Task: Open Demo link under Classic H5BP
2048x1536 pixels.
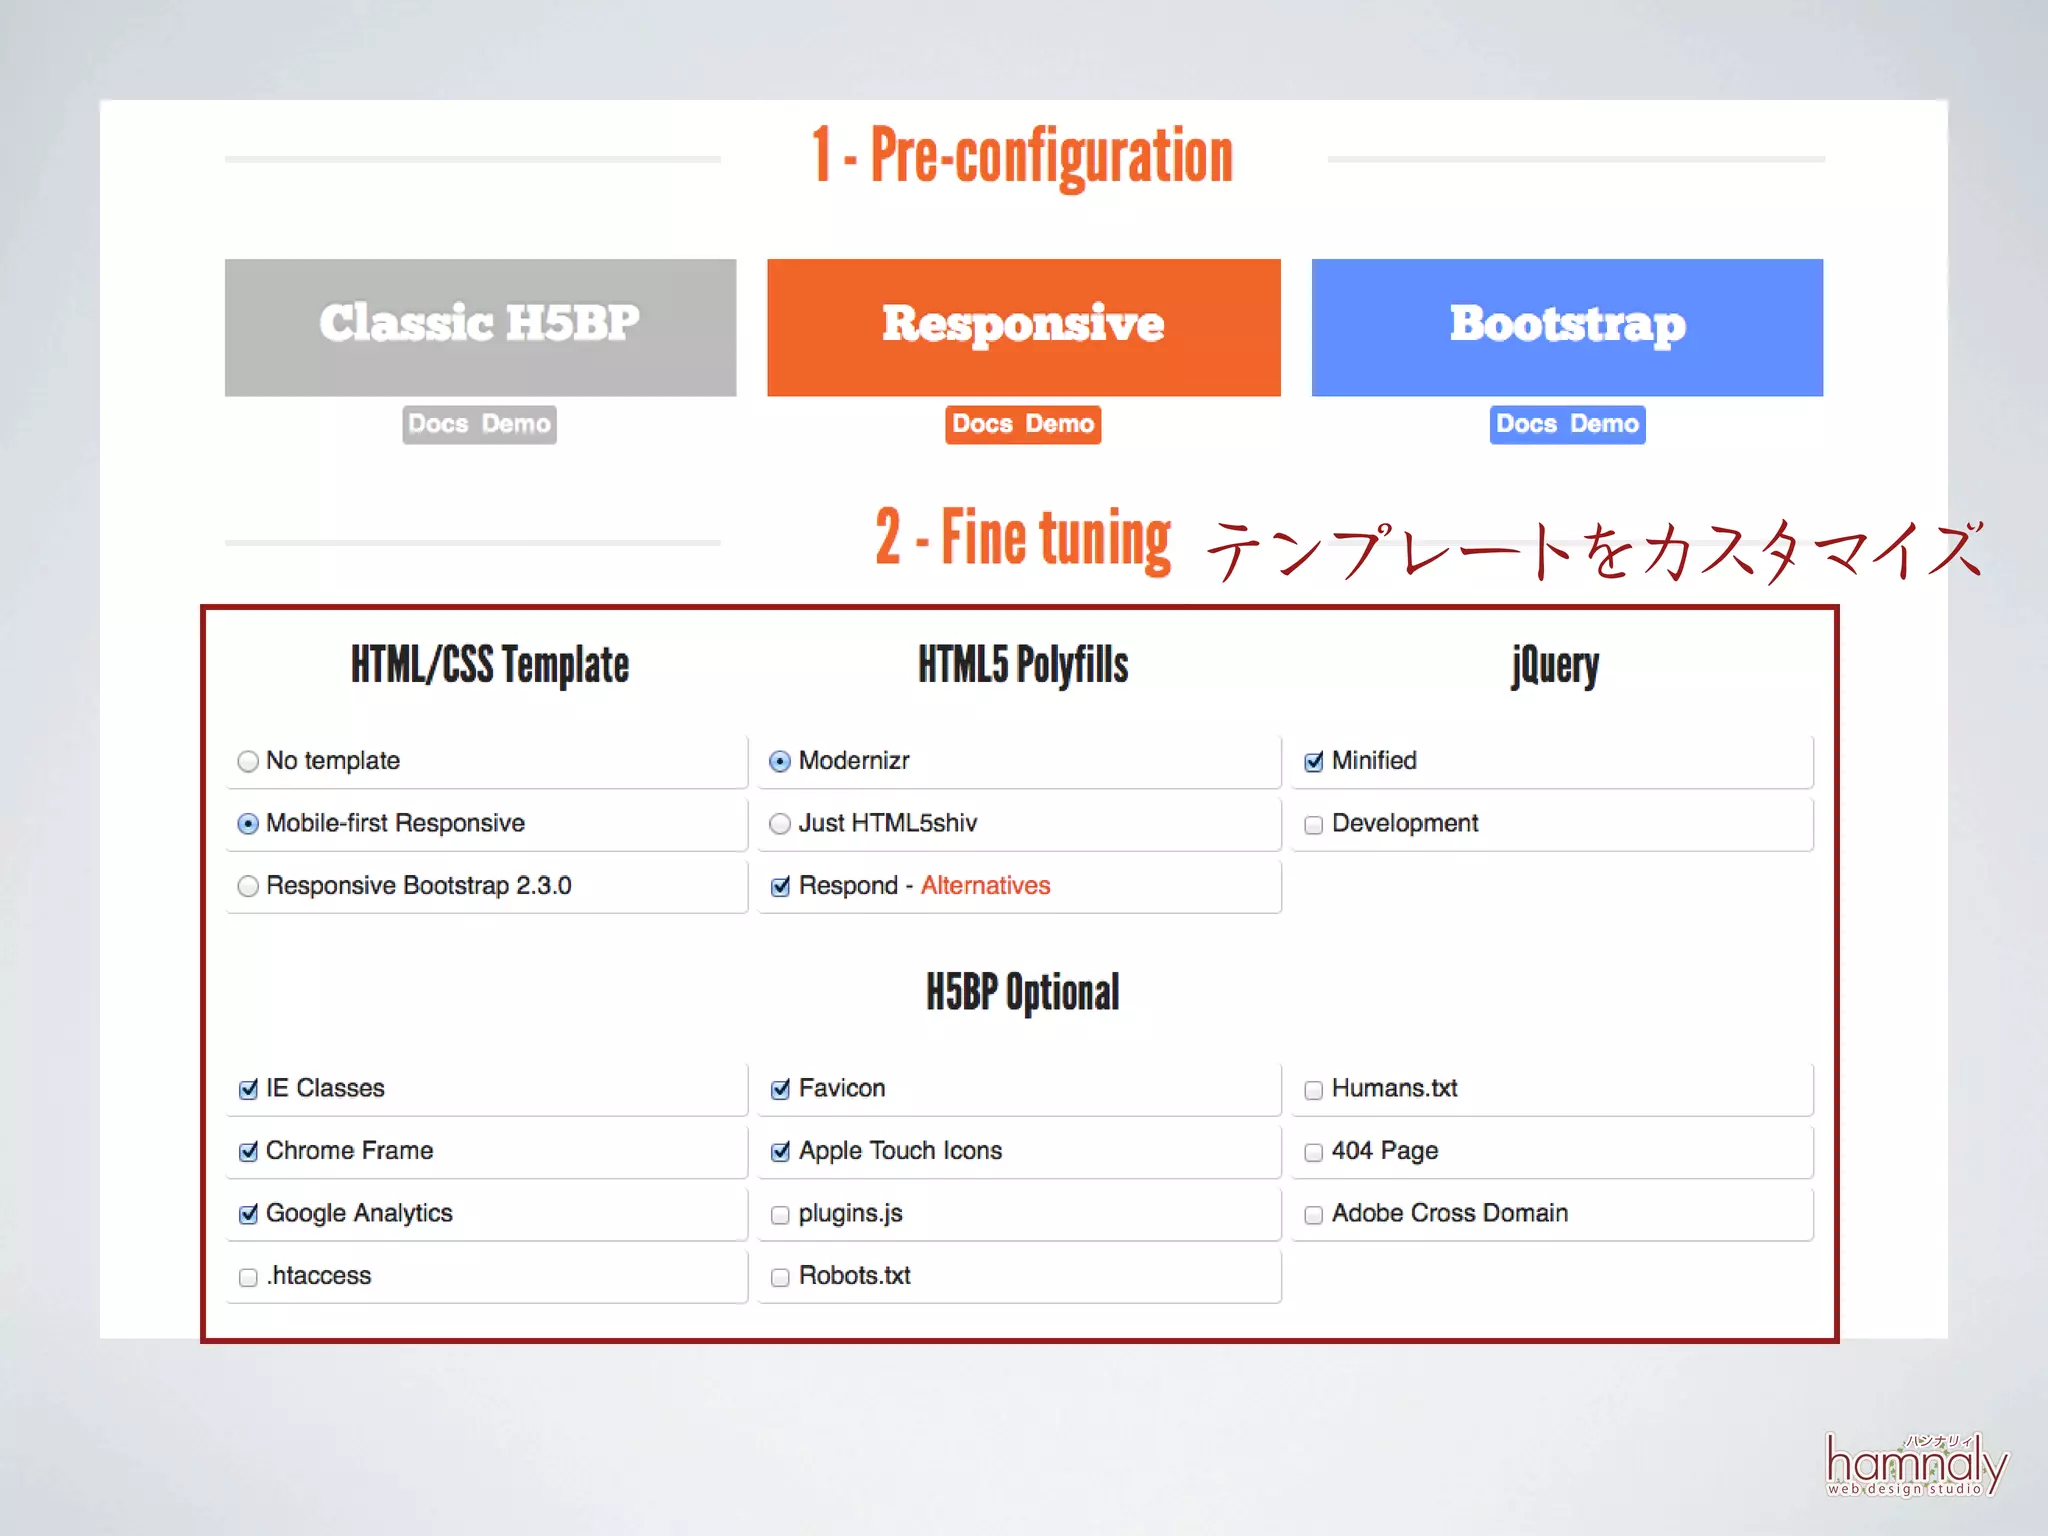Action: (516, 424)
